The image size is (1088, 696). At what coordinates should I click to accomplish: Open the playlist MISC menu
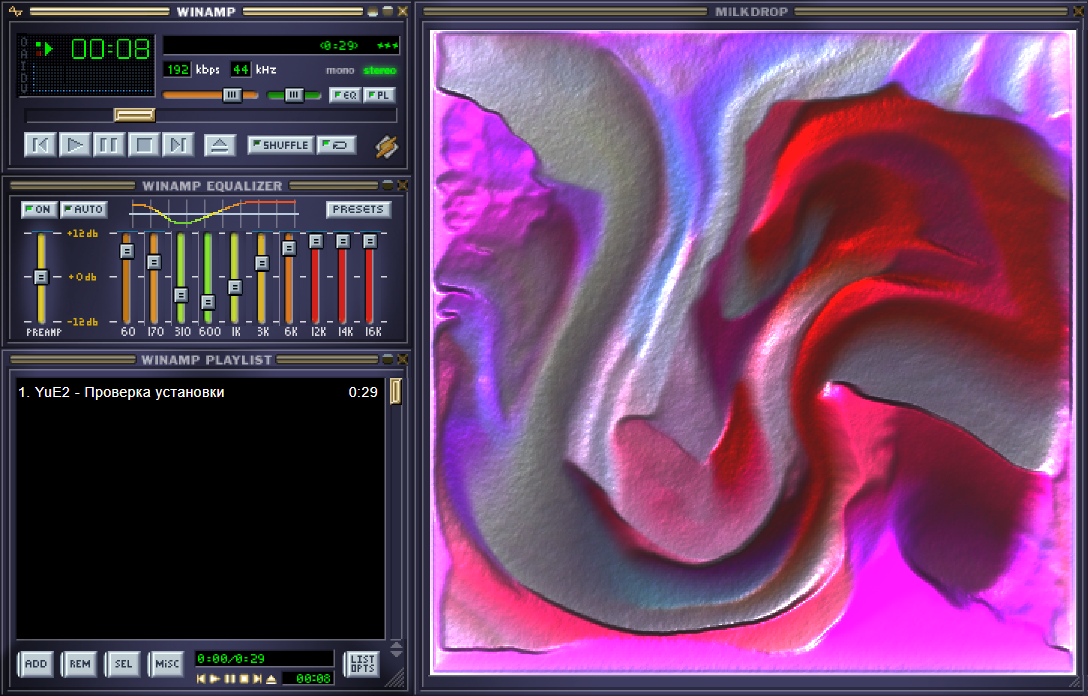(167, 664)
